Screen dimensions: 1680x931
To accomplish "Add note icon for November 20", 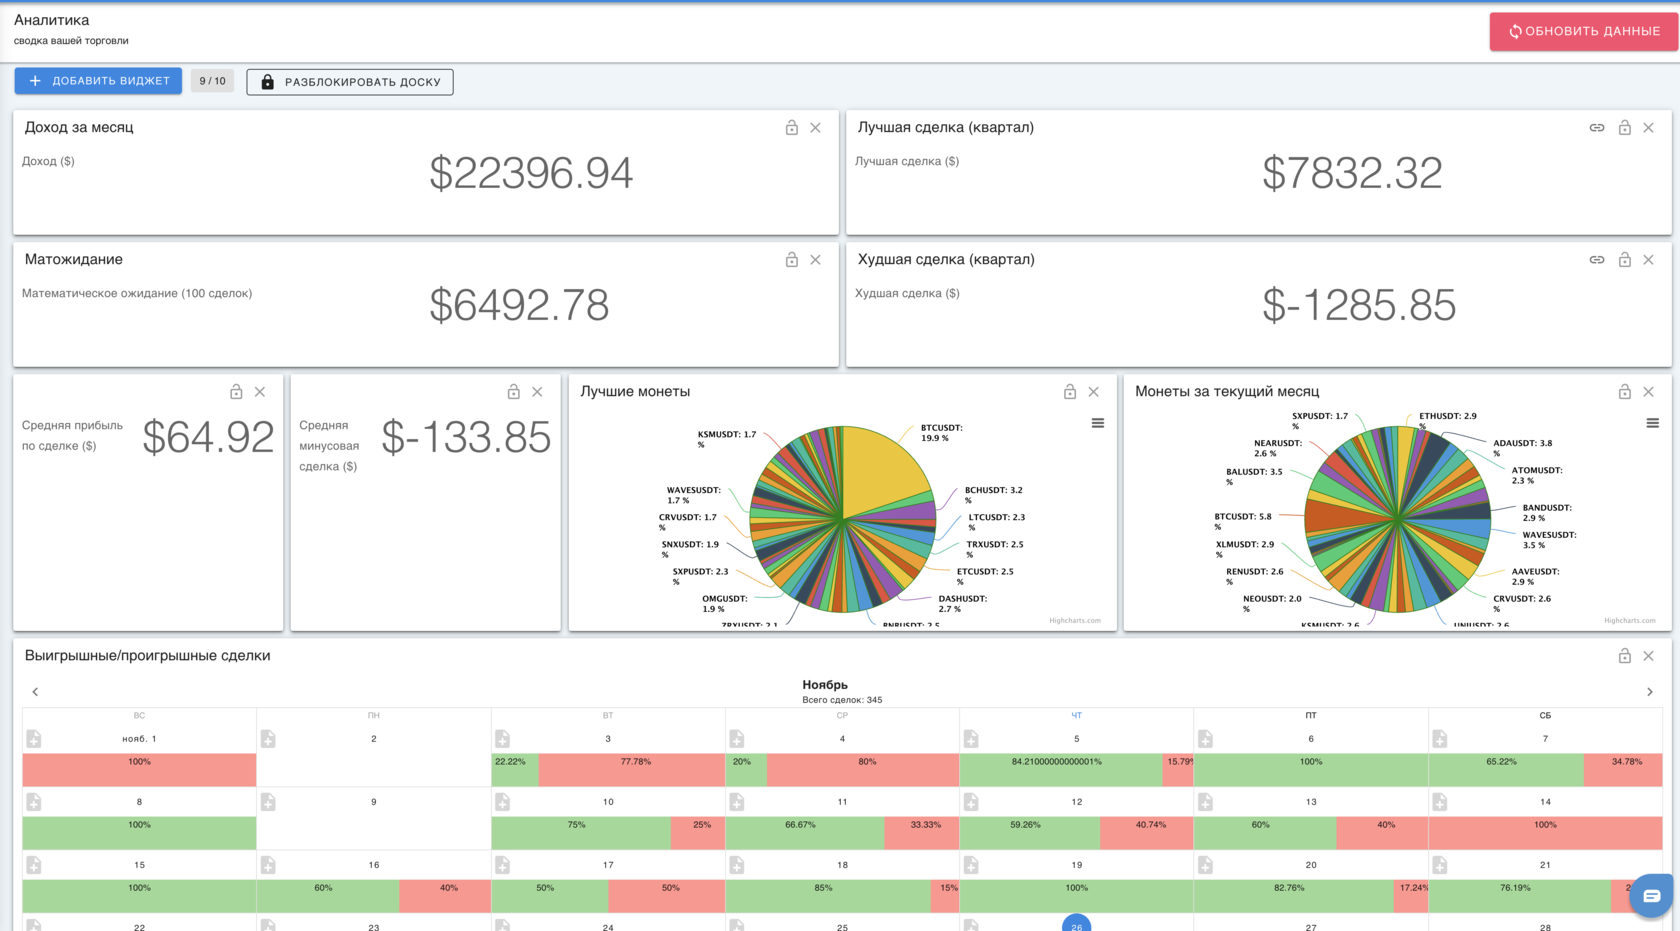I will point(1206,865).
